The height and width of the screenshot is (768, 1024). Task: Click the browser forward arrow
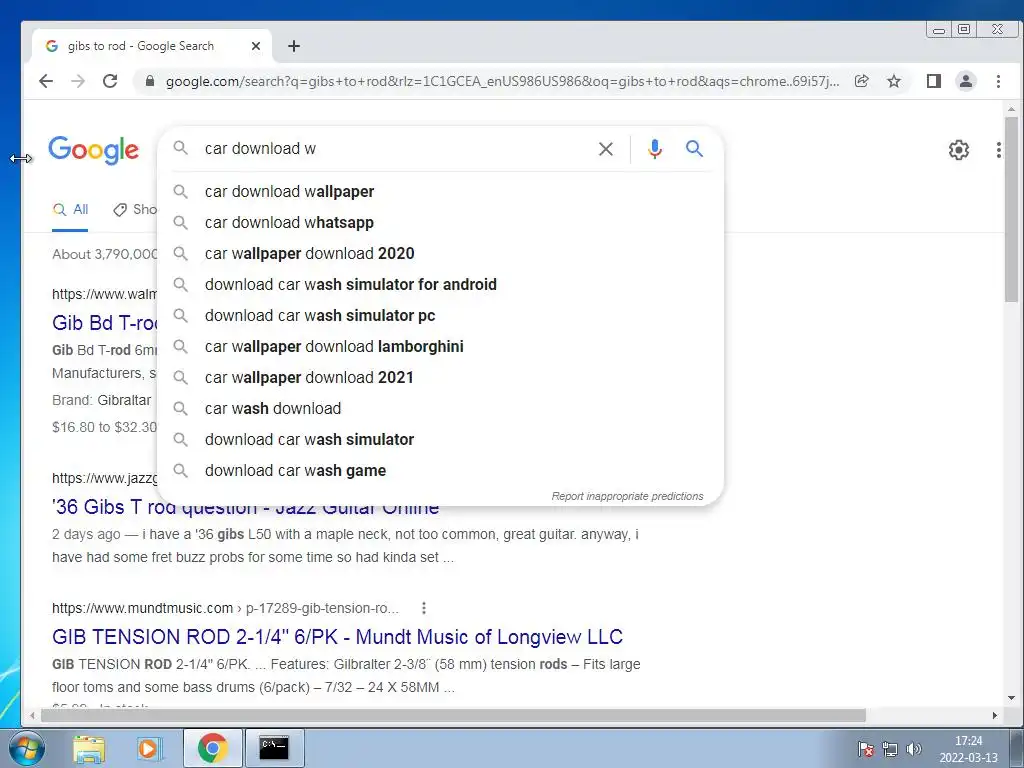point(78,81)
